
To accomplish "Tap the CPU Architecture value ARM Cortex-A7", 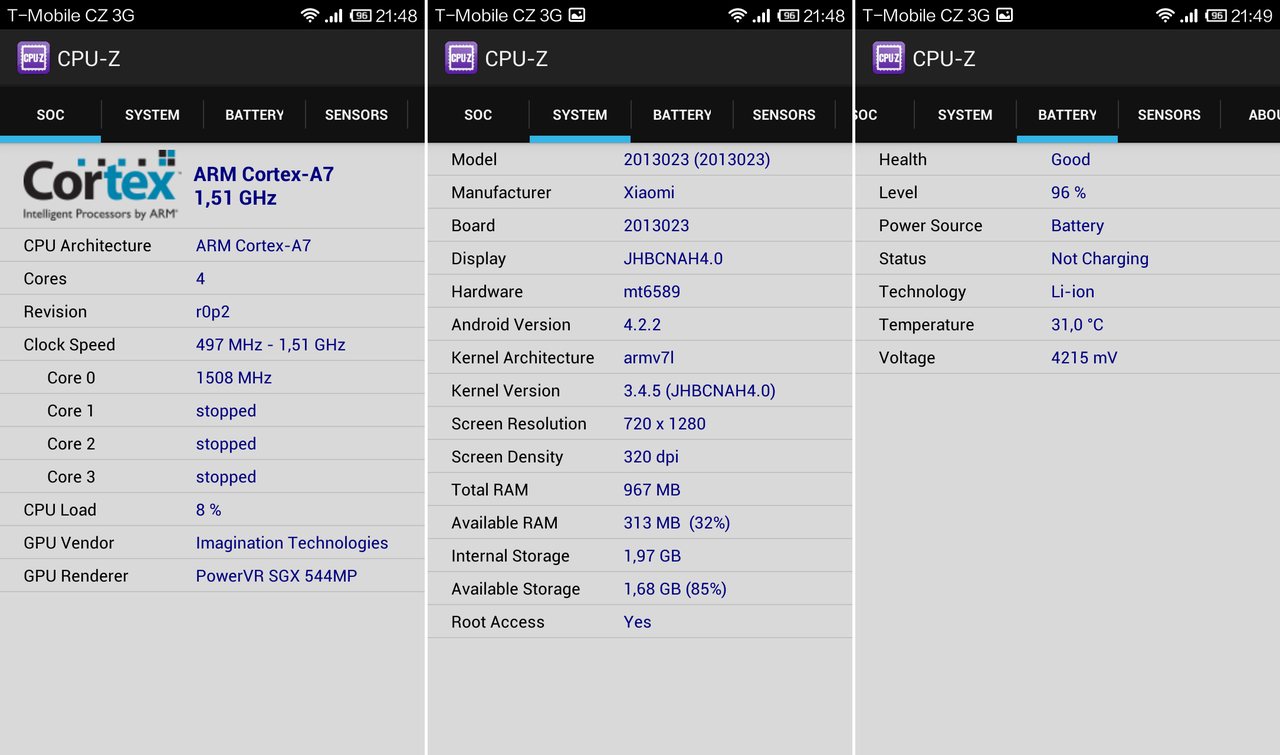I will pos(253,246).
